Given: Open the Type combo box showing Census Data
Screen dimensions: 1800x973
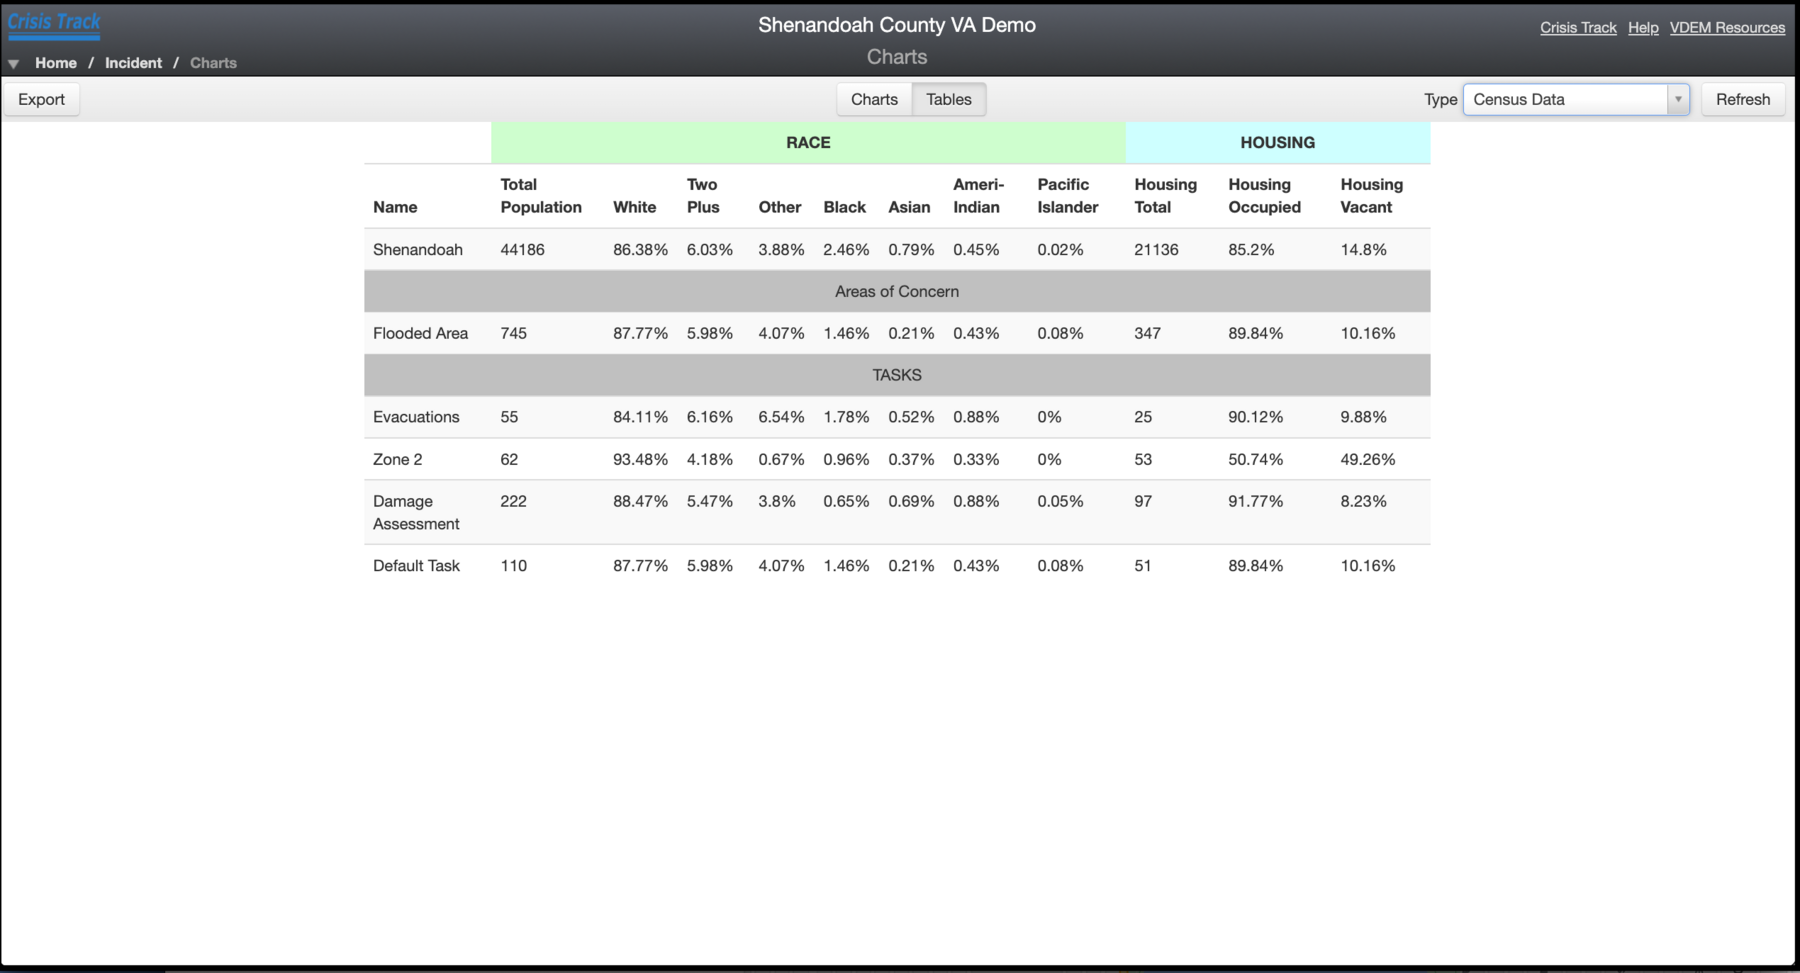Looking at the screenshot, I should 1565,99.
